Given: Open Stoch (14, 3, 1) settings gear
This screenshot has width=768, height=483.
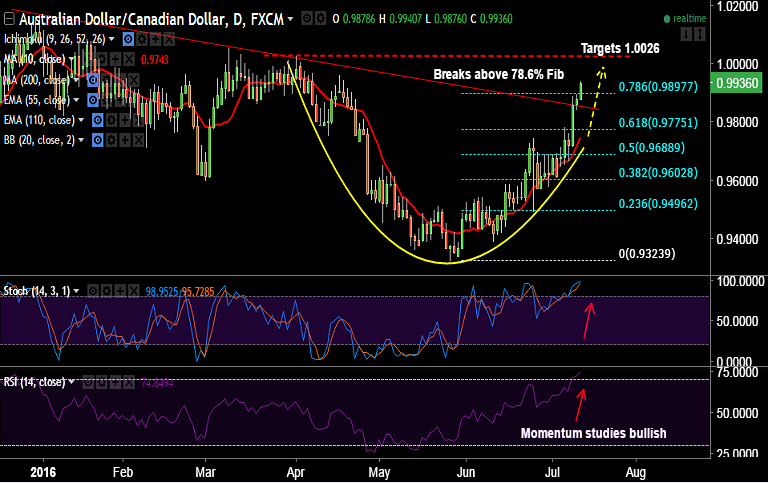Looking at the screenshot, I should click(106, 291).
